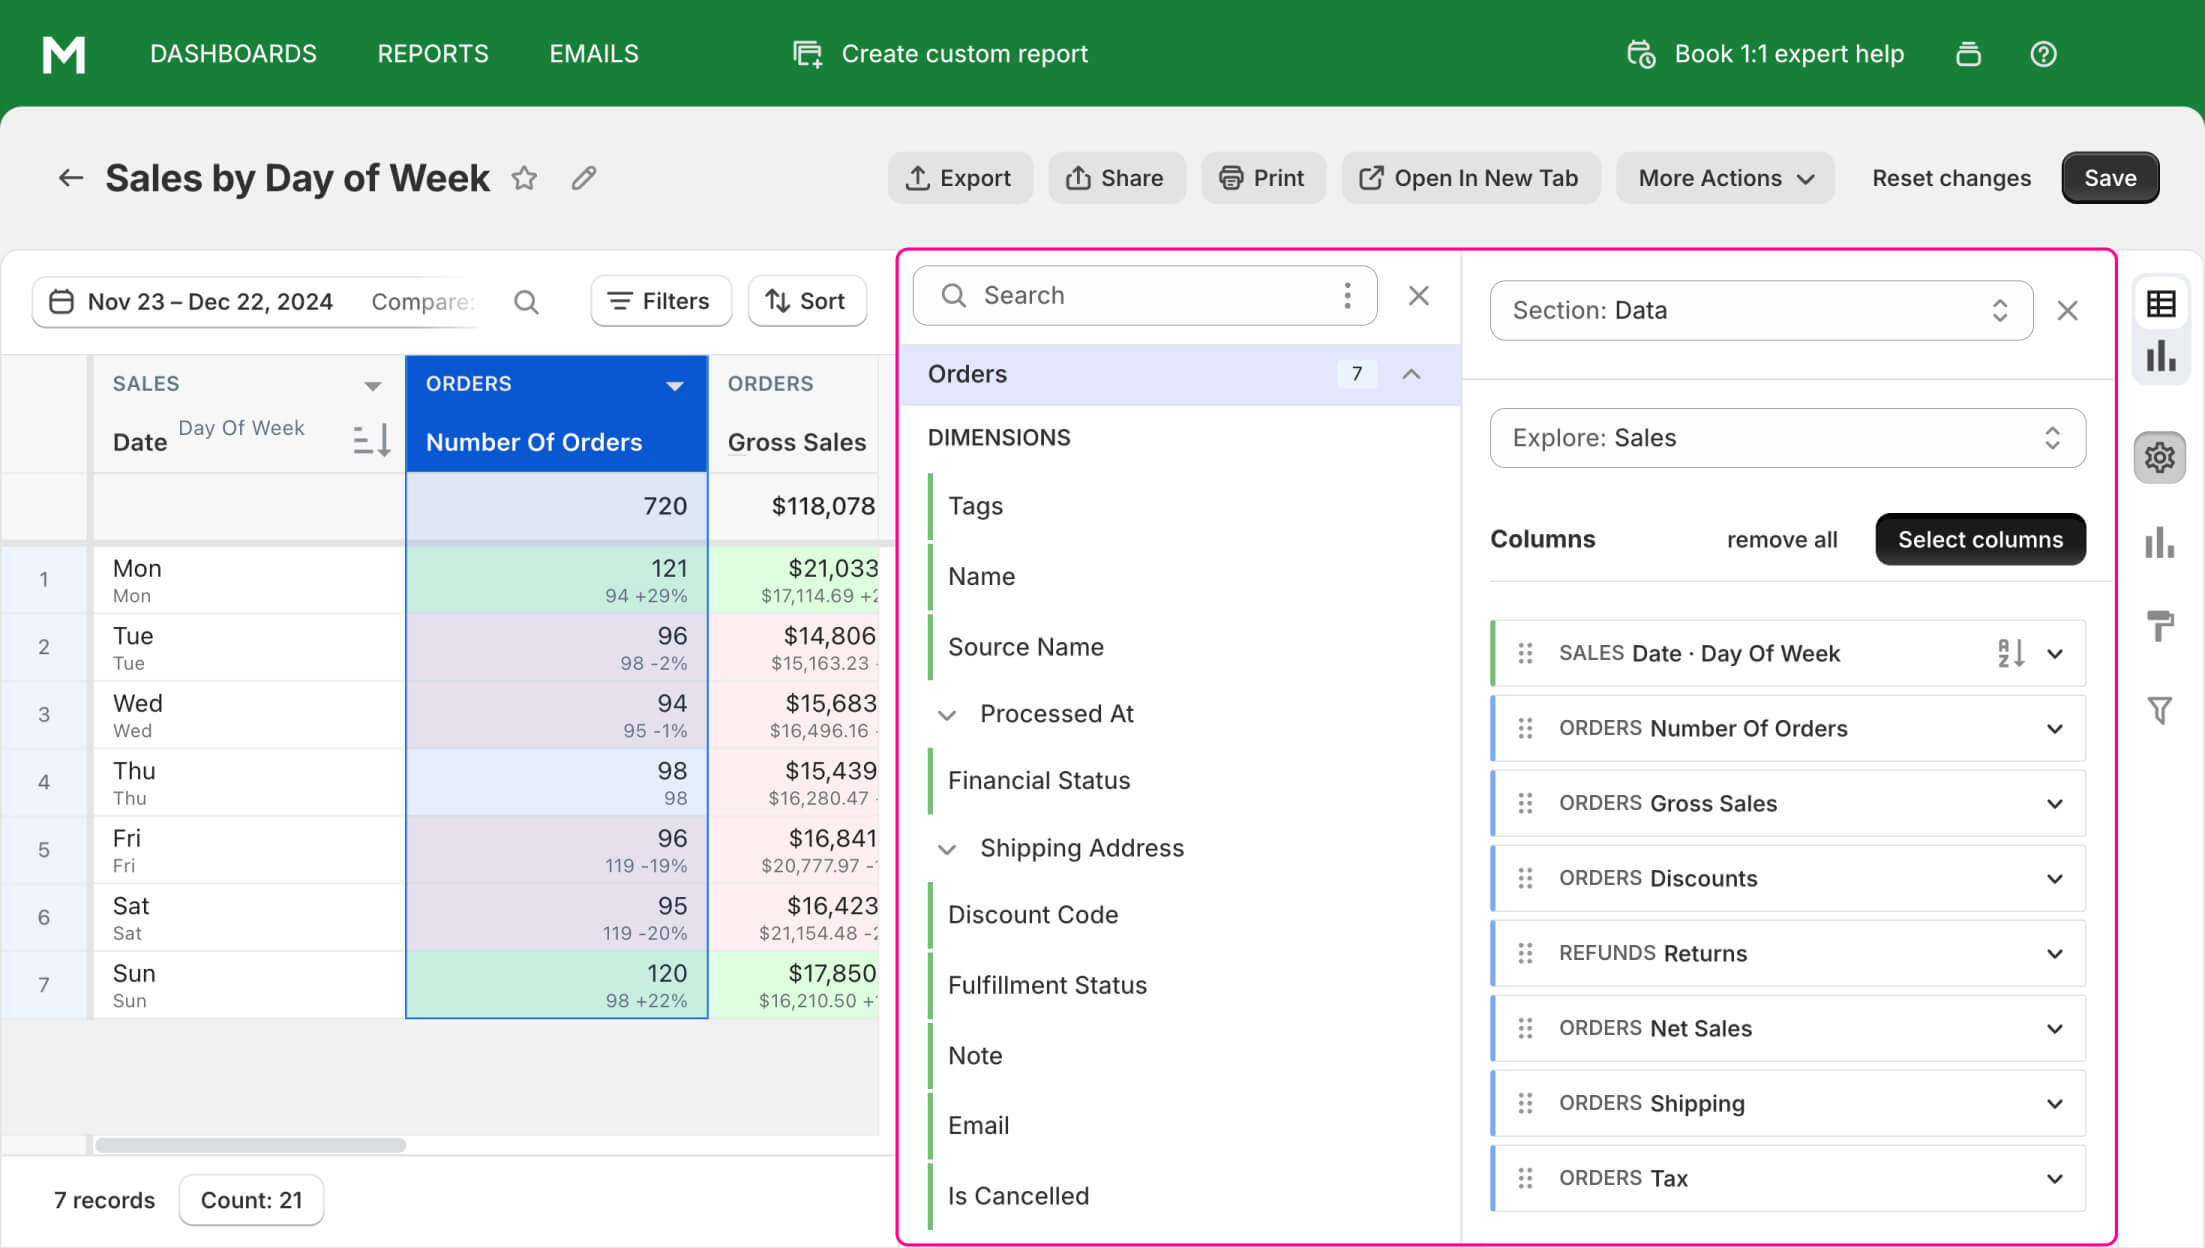Collapse the Orders section chevron
Image resolution: width=2205 pixels, height=1248 pixels.
pyautogui.click(x=1411, y=374)
